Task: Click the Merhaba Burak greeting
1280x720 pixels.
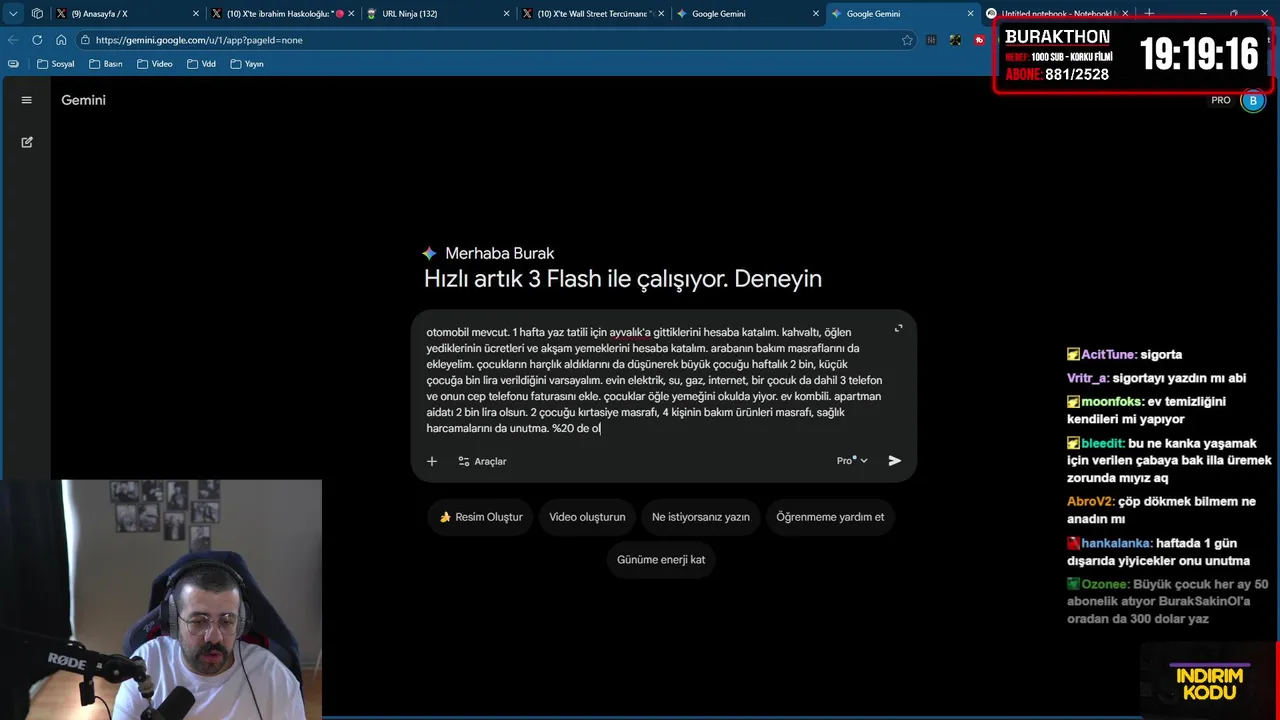Action: (x=499, y=253)
